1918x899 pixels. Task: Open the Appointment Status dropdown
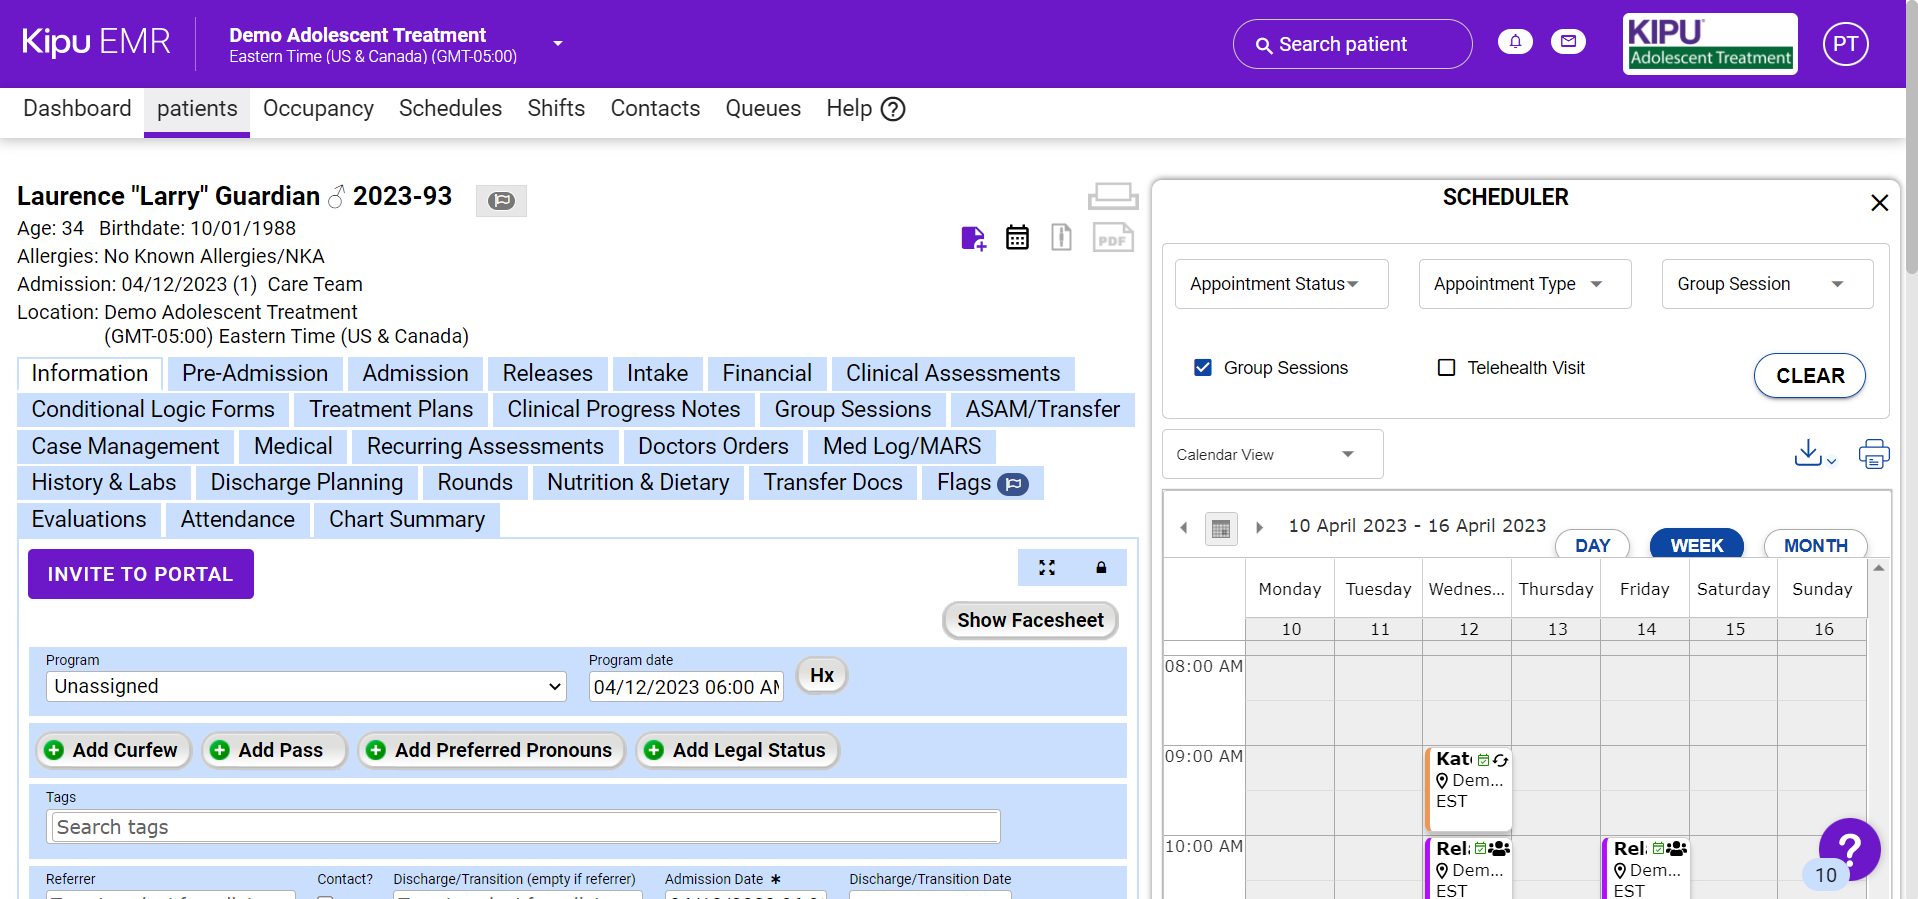coord(1281,284)
